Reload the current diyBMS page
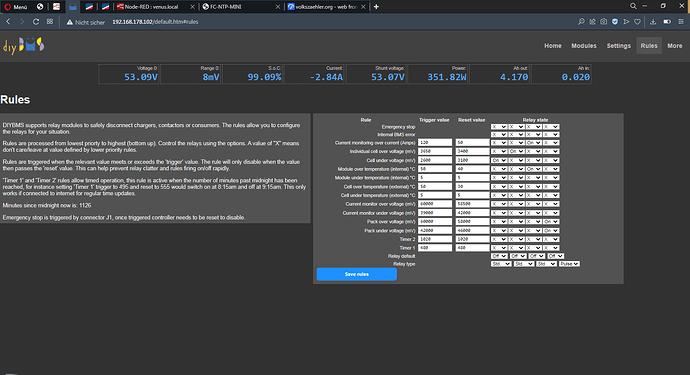This screenshot has height=375, width=690. pos(36,22)
